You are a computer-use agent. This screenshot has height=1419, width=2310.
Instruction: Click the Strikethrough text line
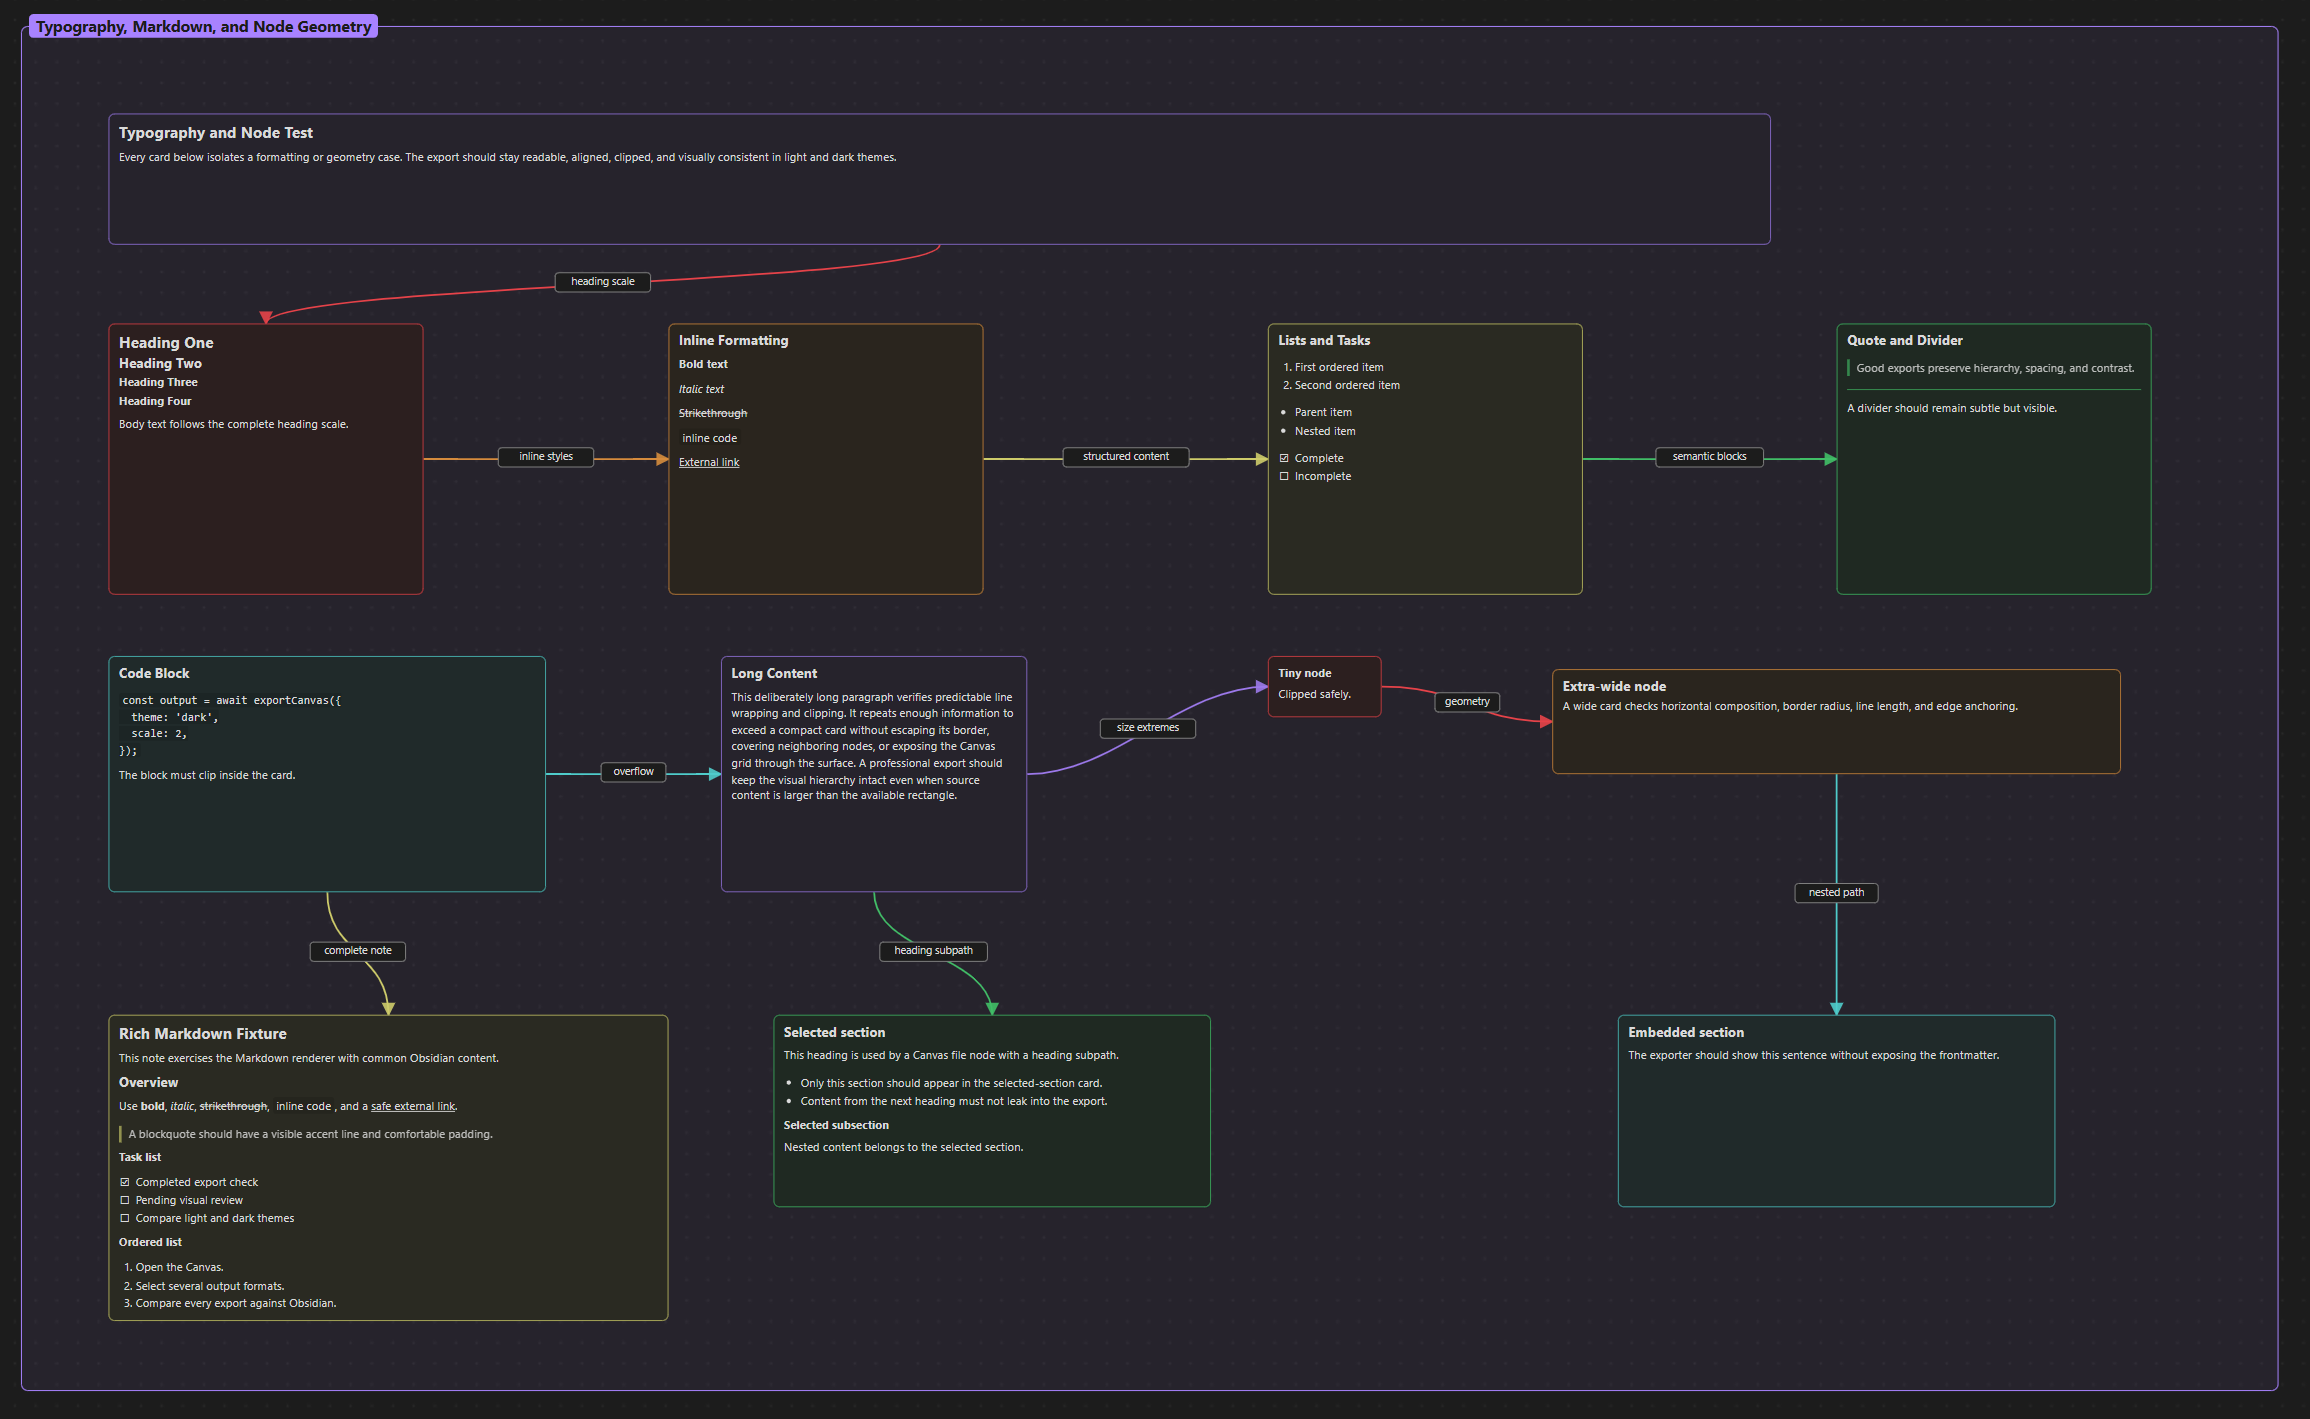click(x=713, y=414)
